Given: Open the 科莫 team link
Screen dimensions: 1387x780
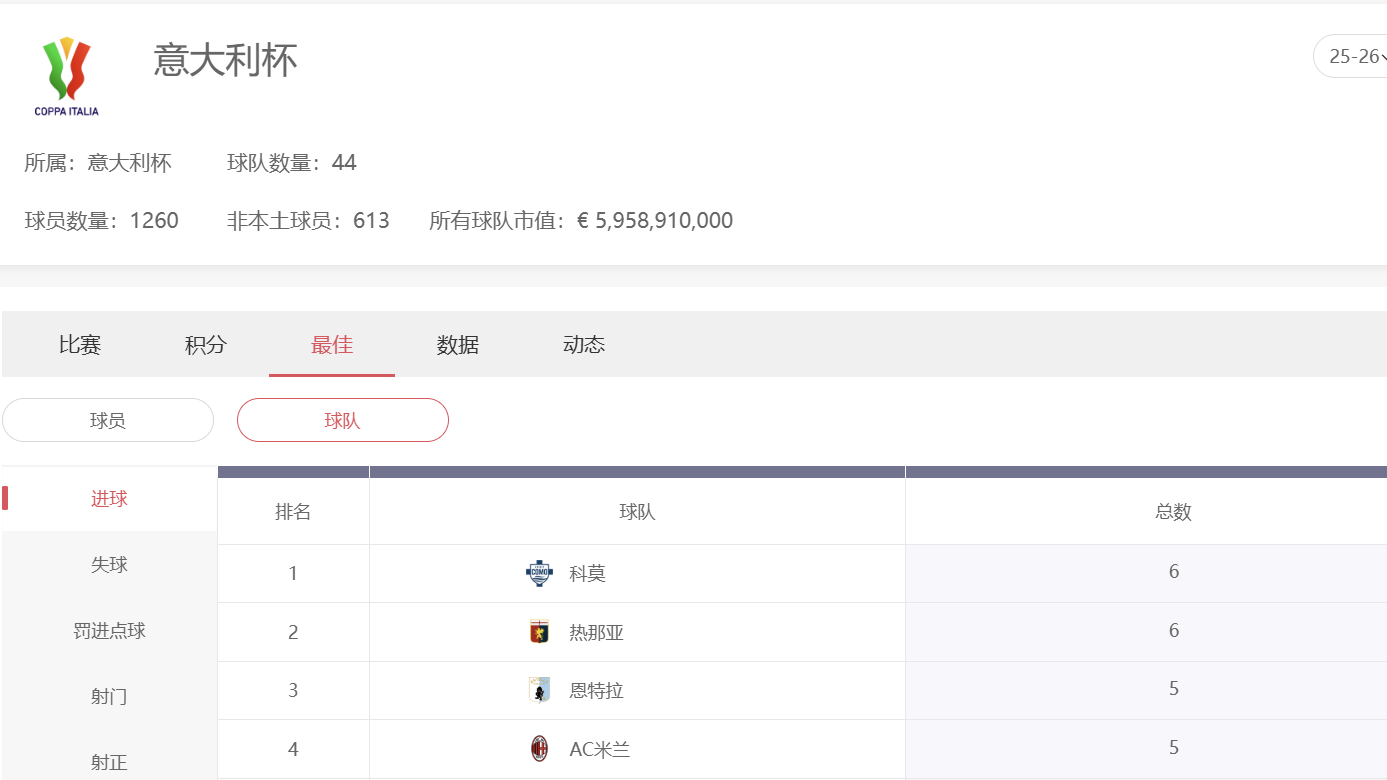Looking at the screenshot, I should (x=588, y=574).
